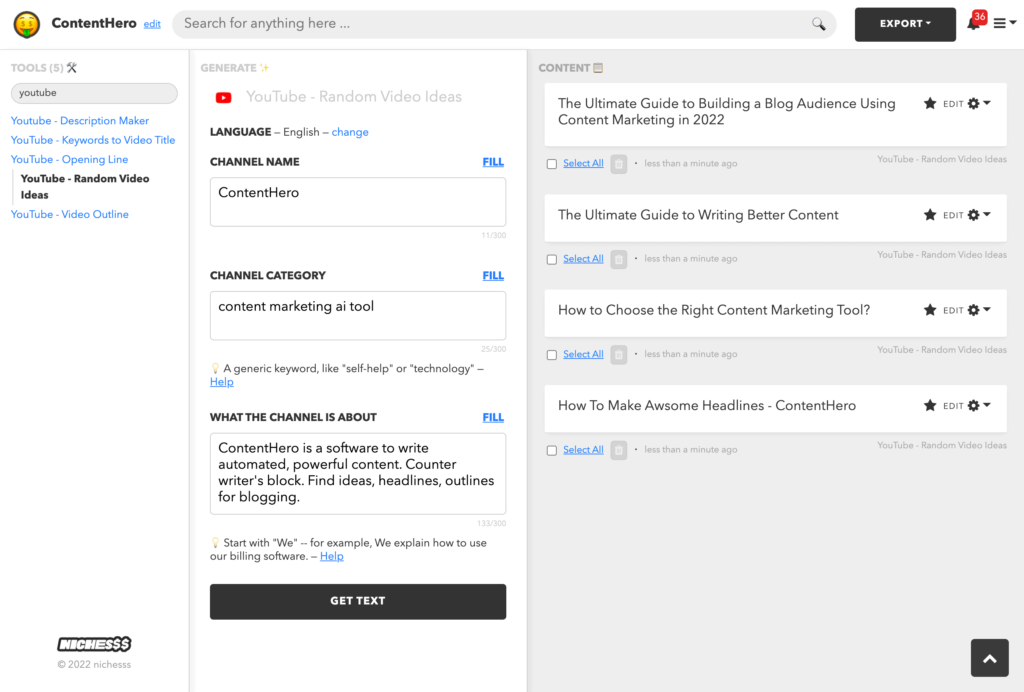Open YouTube - Video Outline tool
The image size is (1024, 692).
[x=70, y=214]
